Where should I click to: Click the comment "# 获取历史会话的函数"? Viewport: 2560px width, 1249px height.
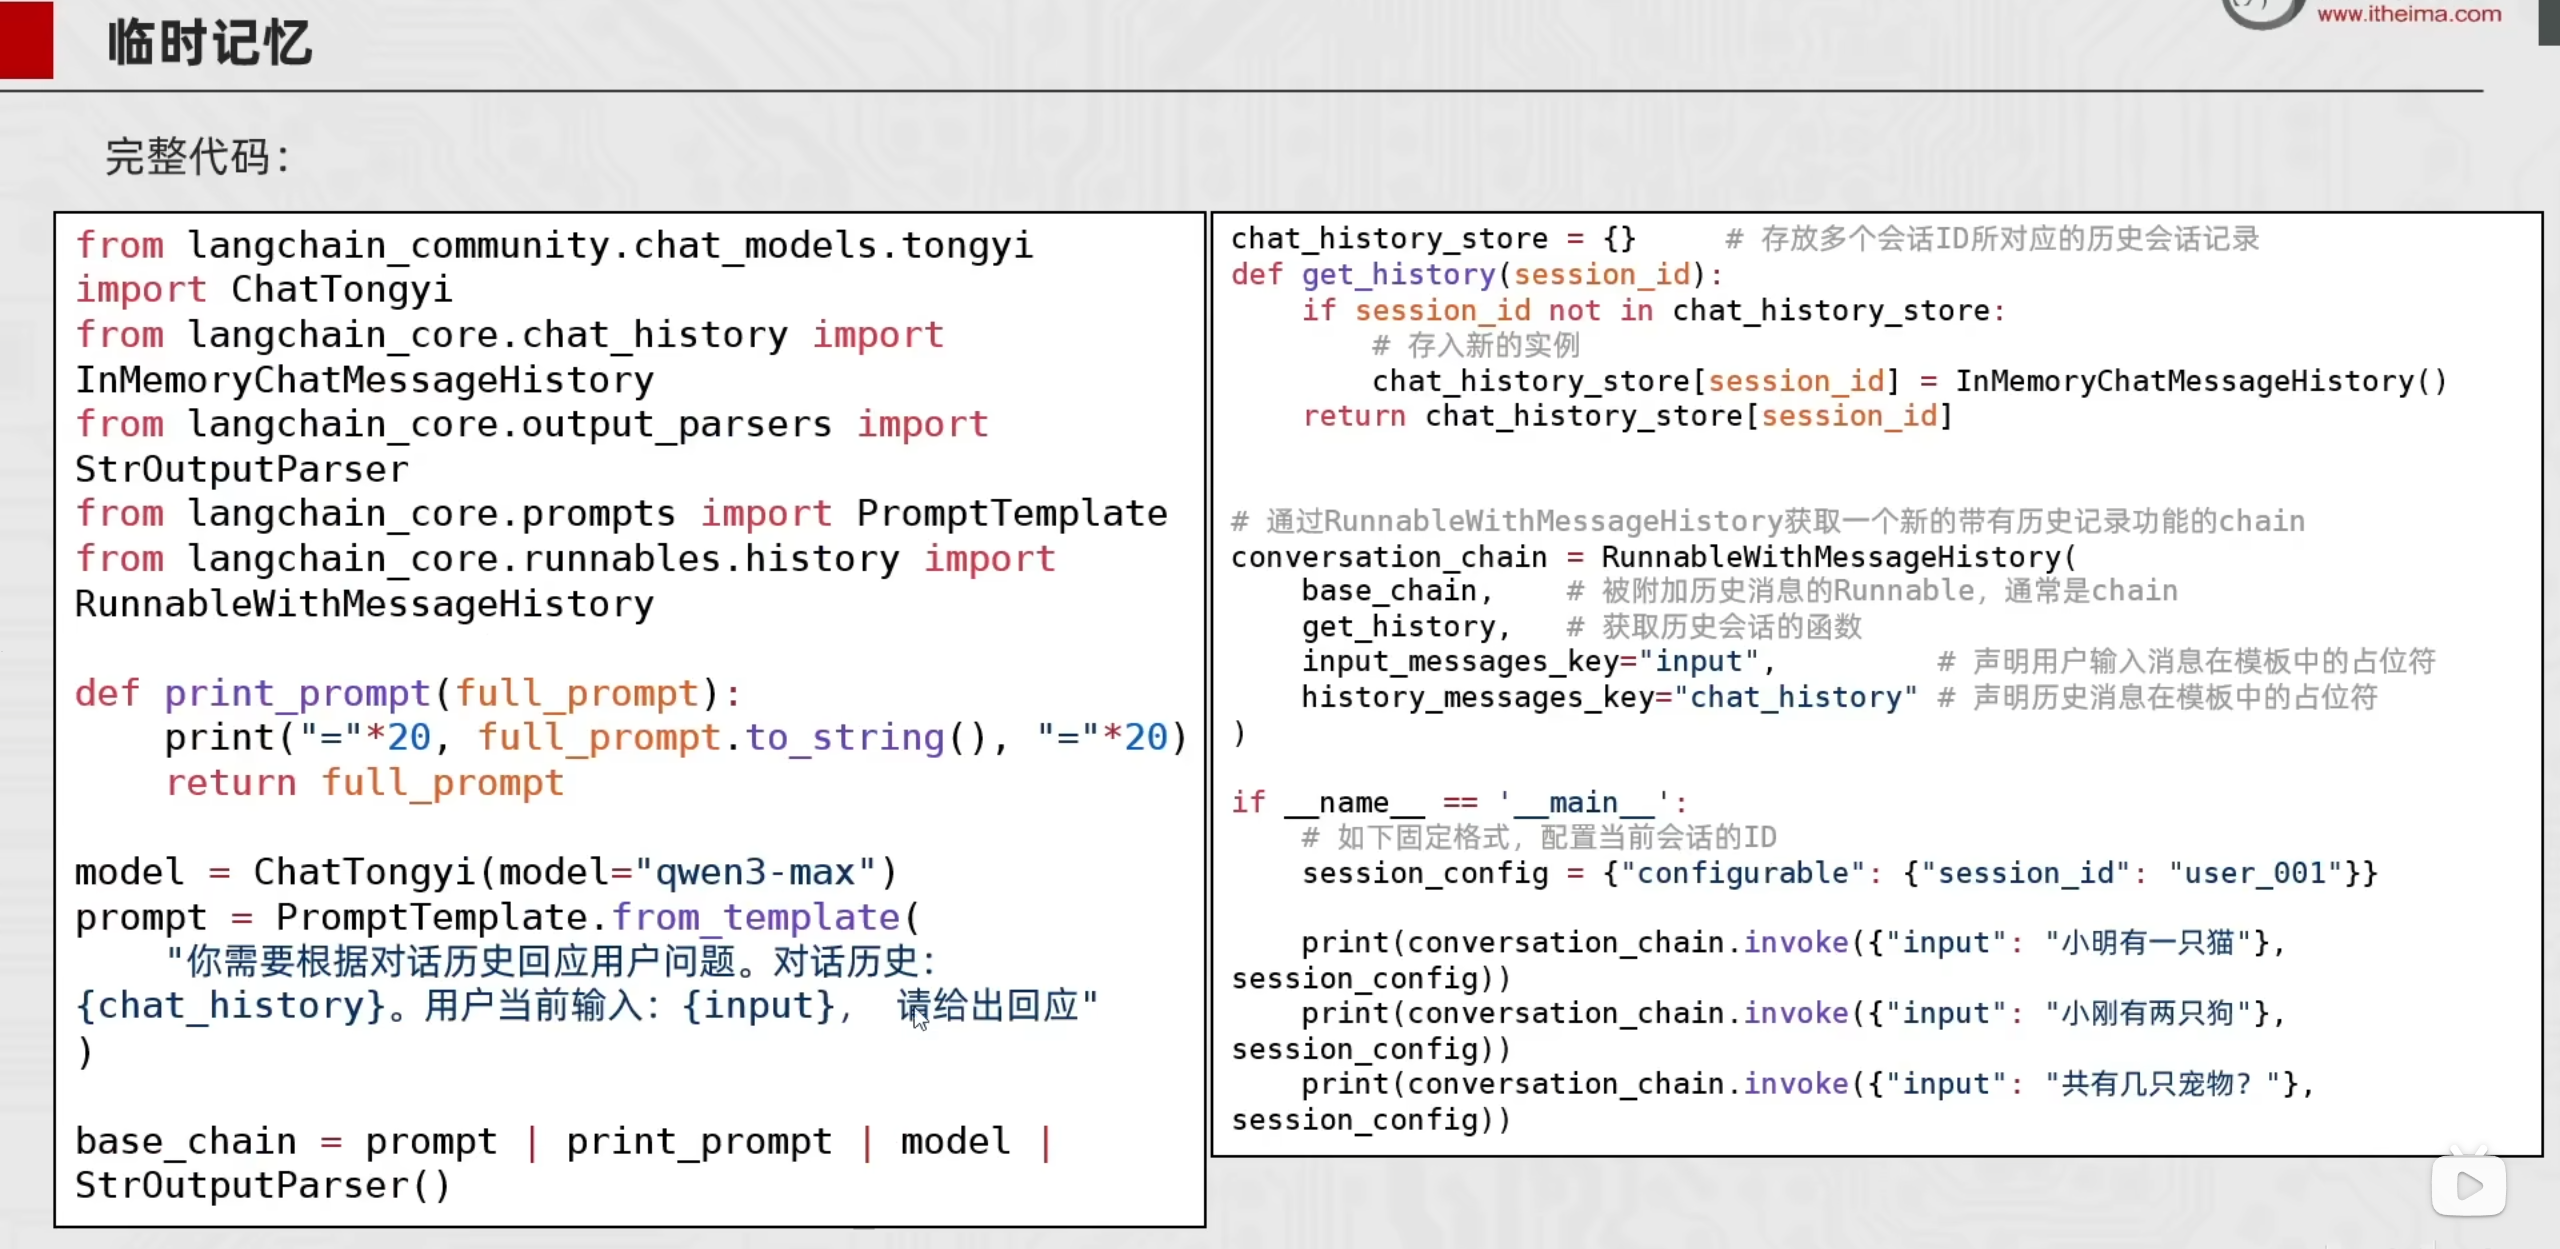(1714, 627)
